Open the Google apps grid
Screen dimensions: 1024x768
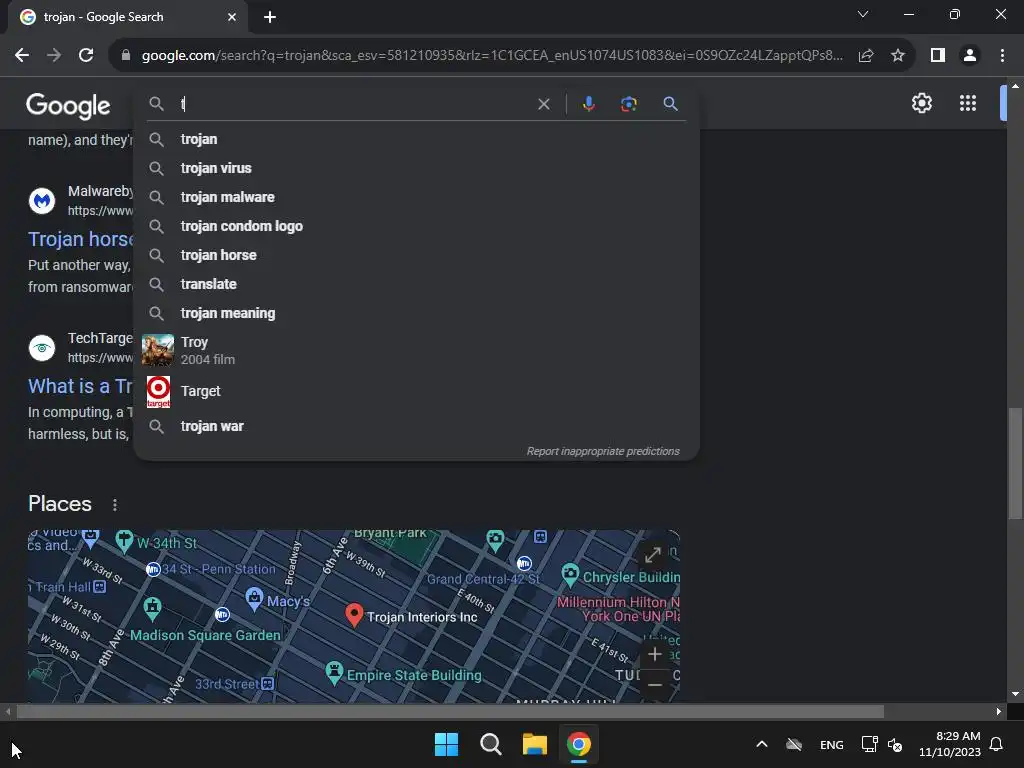tap(968, 103)
